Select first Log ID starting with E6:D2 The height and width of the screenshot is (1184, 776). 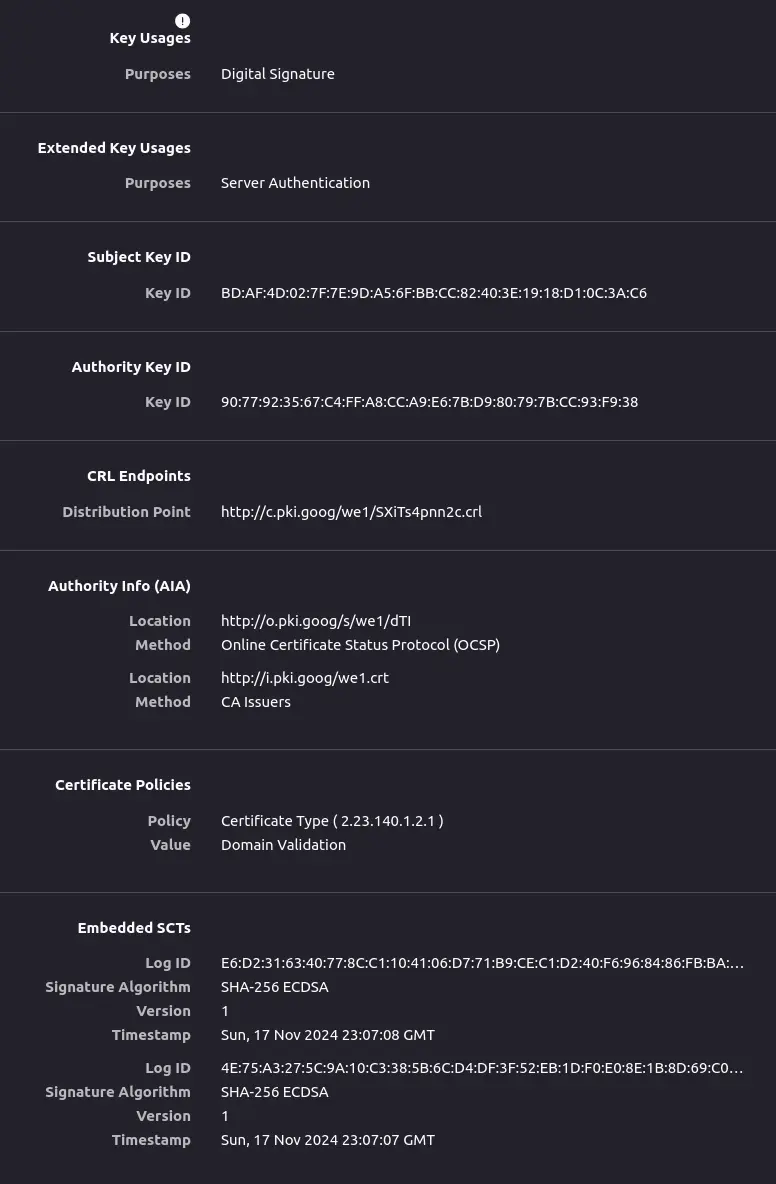[482, 964]
